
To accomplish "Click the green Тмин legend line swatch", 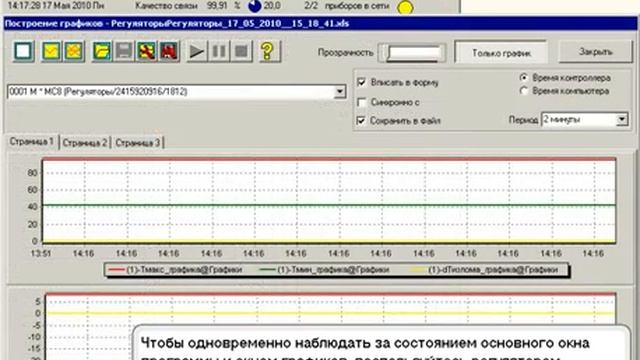I will pyautogui.click(x=267, y=270).
